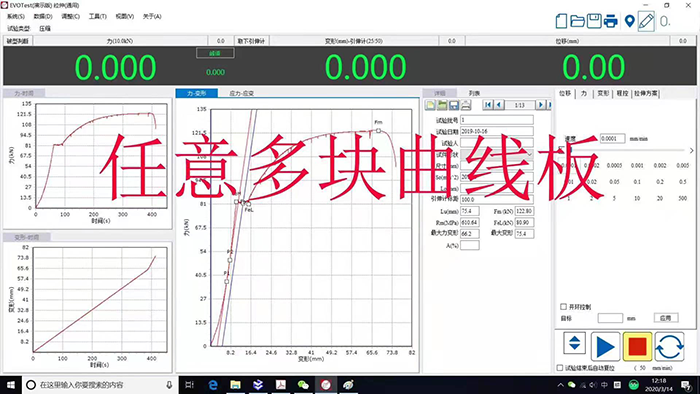
Task: Stop the test with the red square button
Action: 637,346
